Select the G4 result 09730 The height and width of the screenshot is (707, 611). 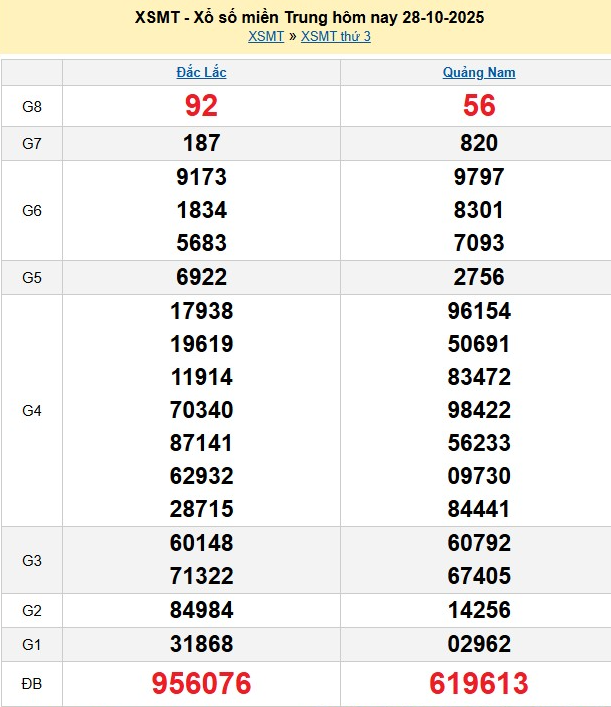click(479, 476)
